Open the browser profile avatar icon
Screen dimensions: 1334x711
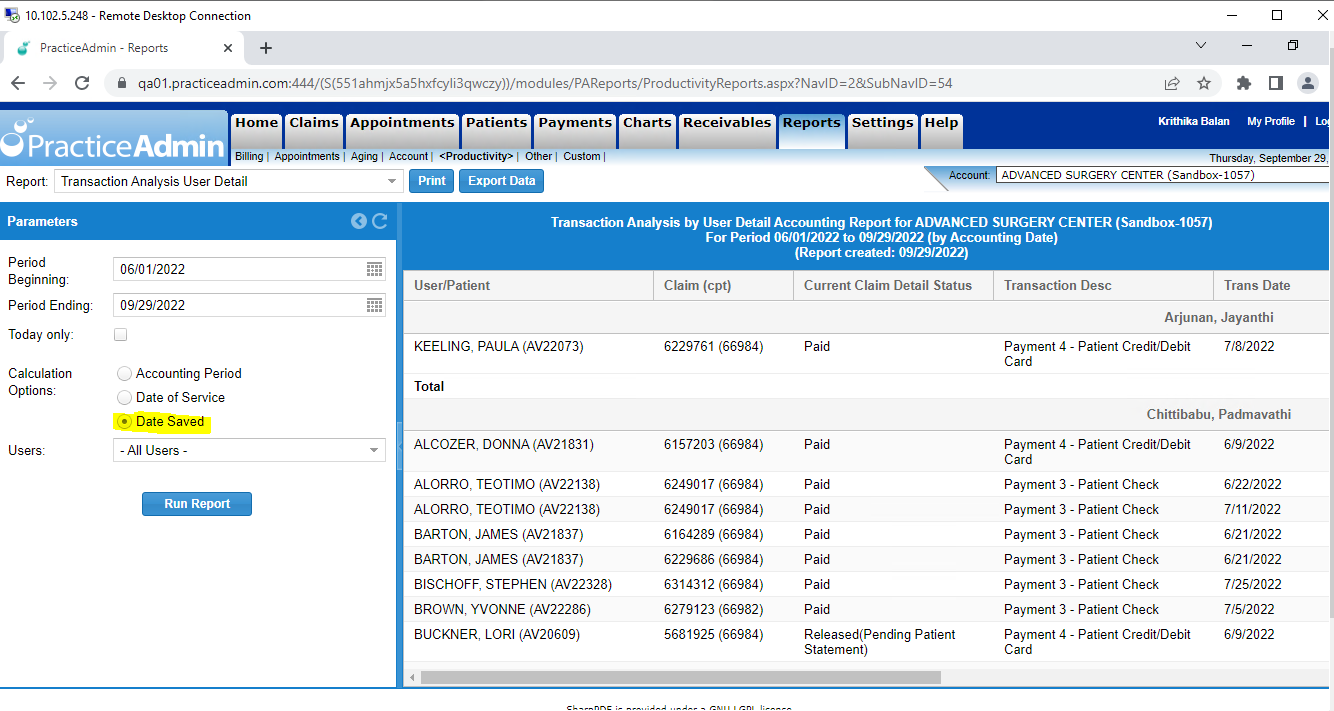pos(1308,83)
